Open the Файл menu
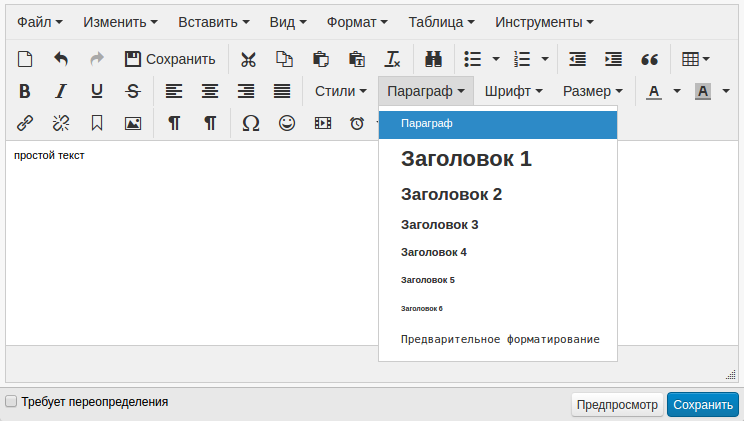Image resolution: width=744 pixels, height=421 pixels. [40, 22]
